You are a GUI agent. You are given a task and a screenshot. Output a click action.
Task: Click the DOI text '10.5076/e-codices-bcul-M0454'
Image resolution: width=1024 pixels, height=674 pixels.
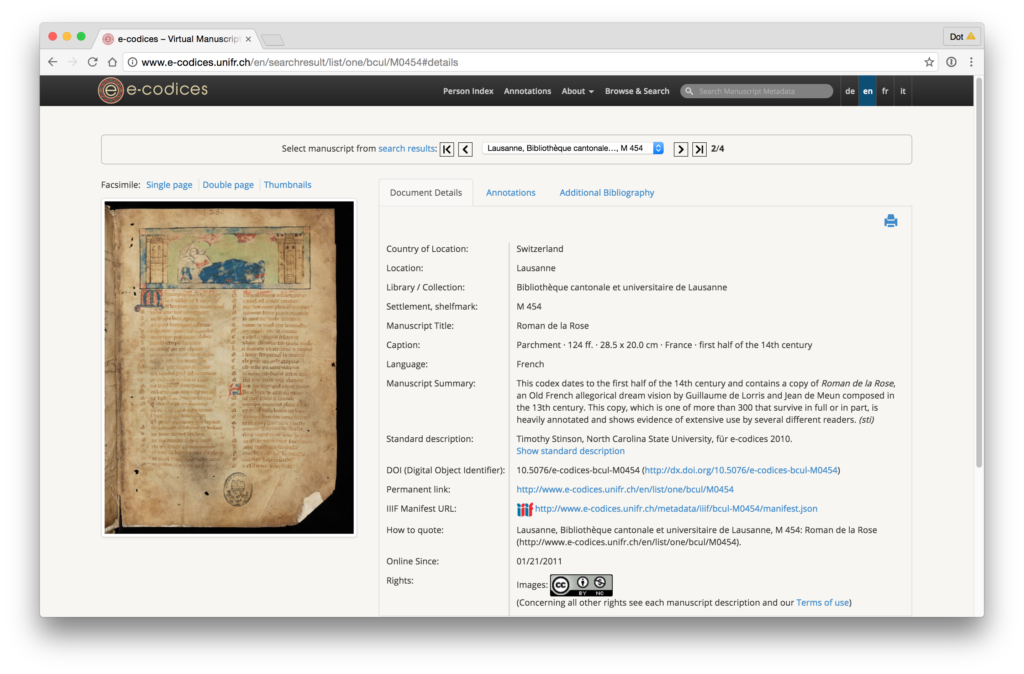coord(578,470)
